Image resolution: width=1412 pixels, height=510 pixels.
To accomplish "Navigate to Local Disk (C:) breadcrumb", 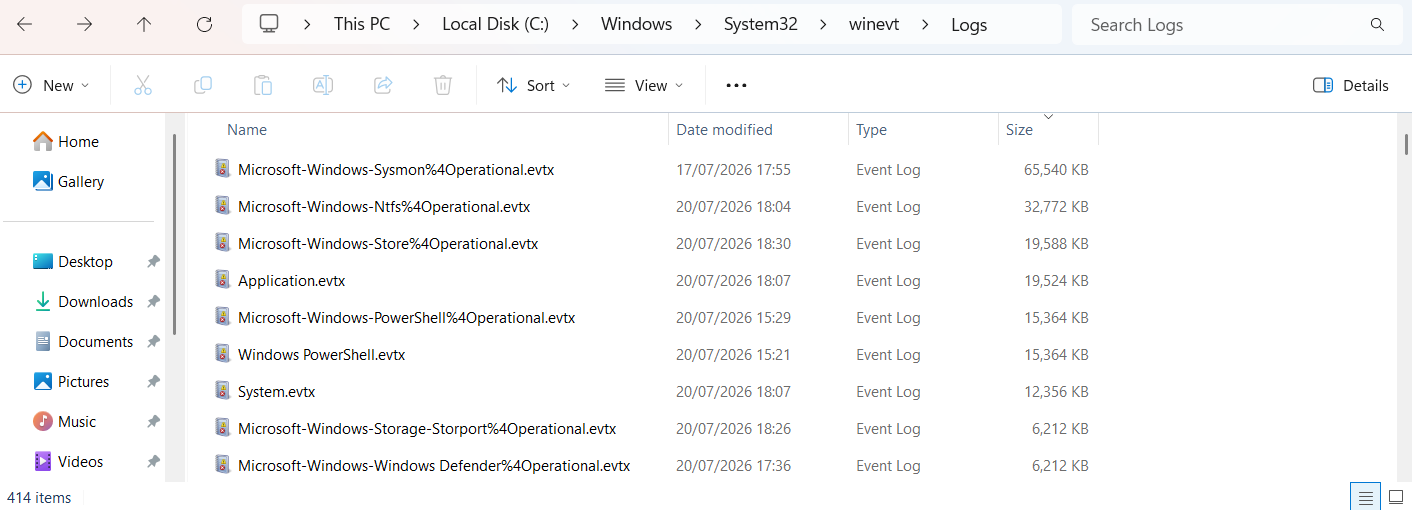I will (x=496, y=25).
